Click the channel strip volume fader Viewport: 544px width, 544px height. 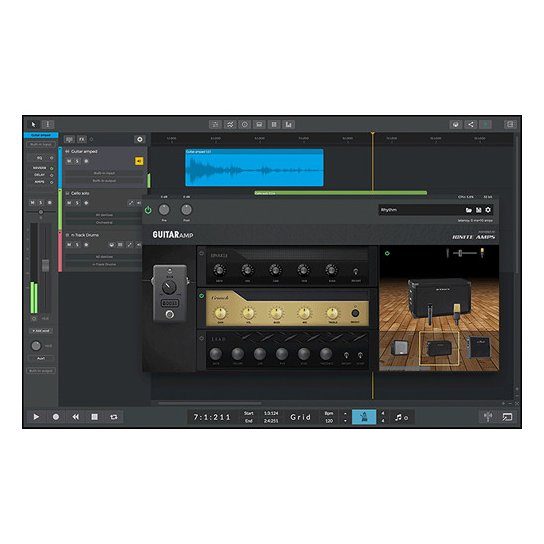[45, 265]
